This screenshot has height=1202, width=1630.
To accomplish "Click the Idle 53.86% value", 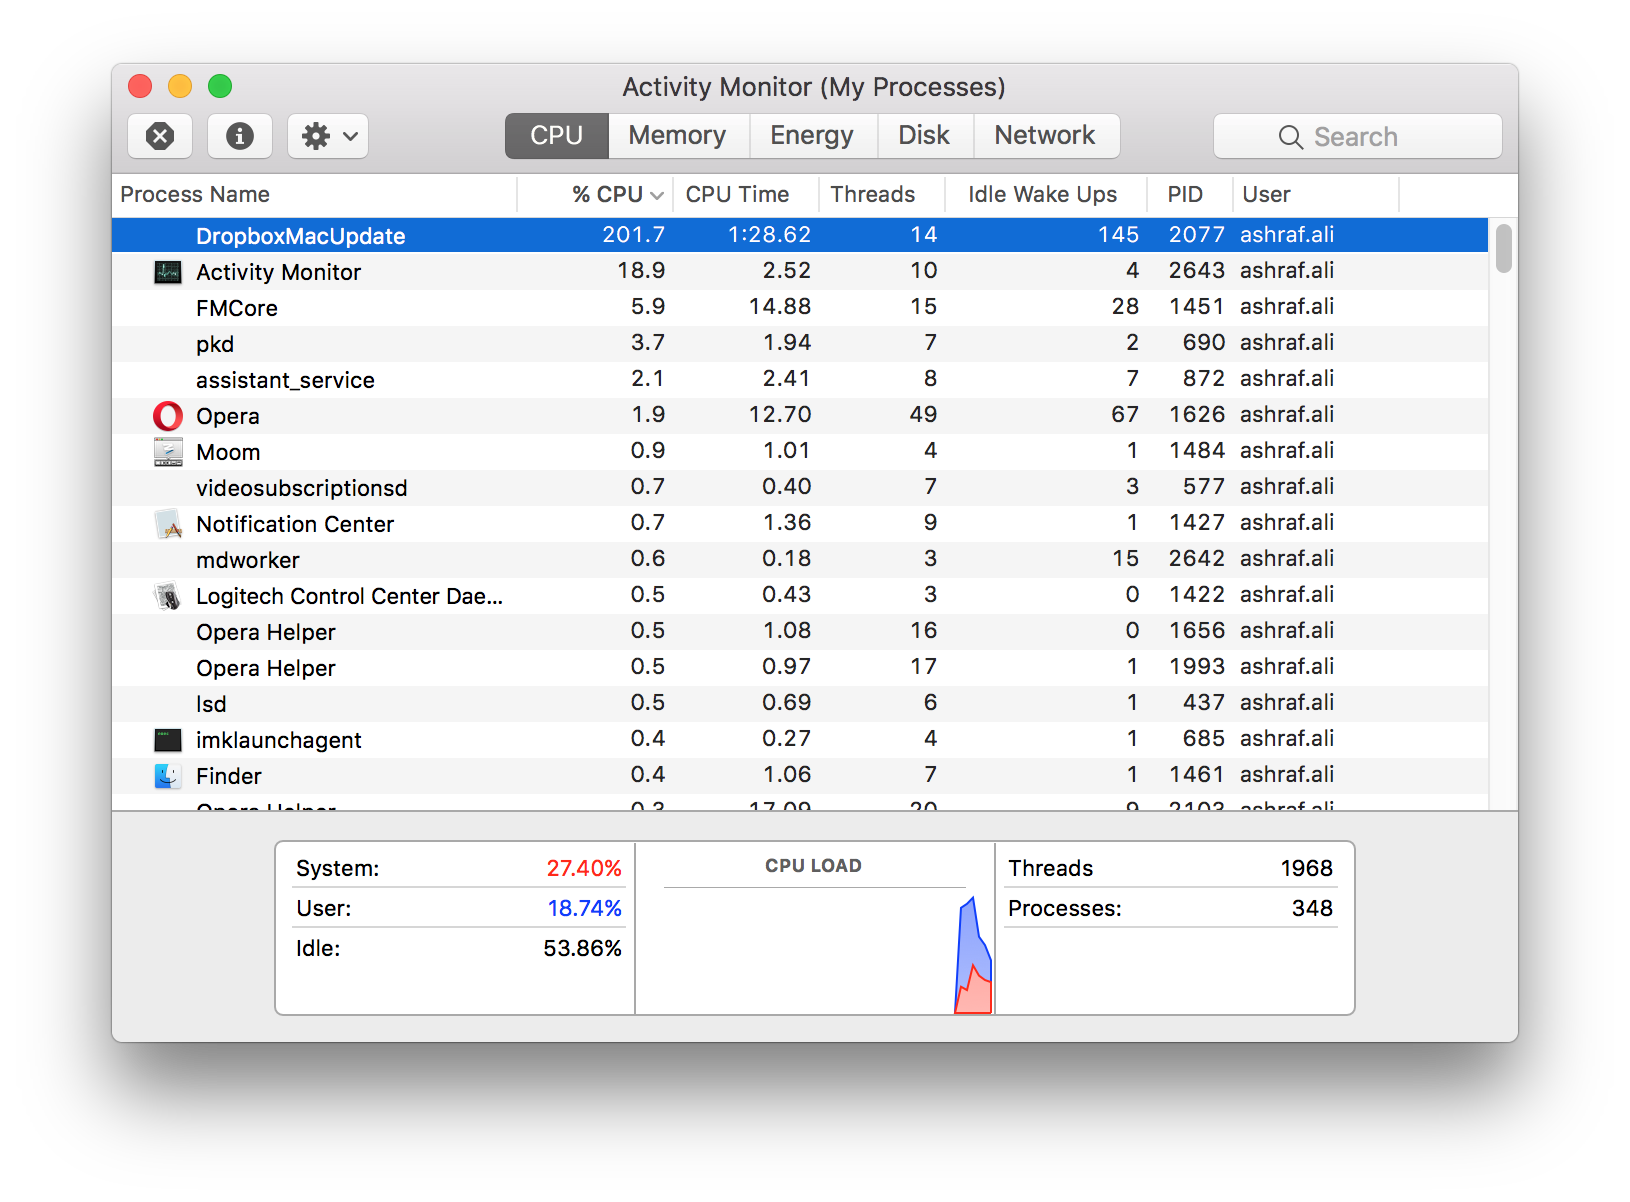I will [x=582, y=948].
